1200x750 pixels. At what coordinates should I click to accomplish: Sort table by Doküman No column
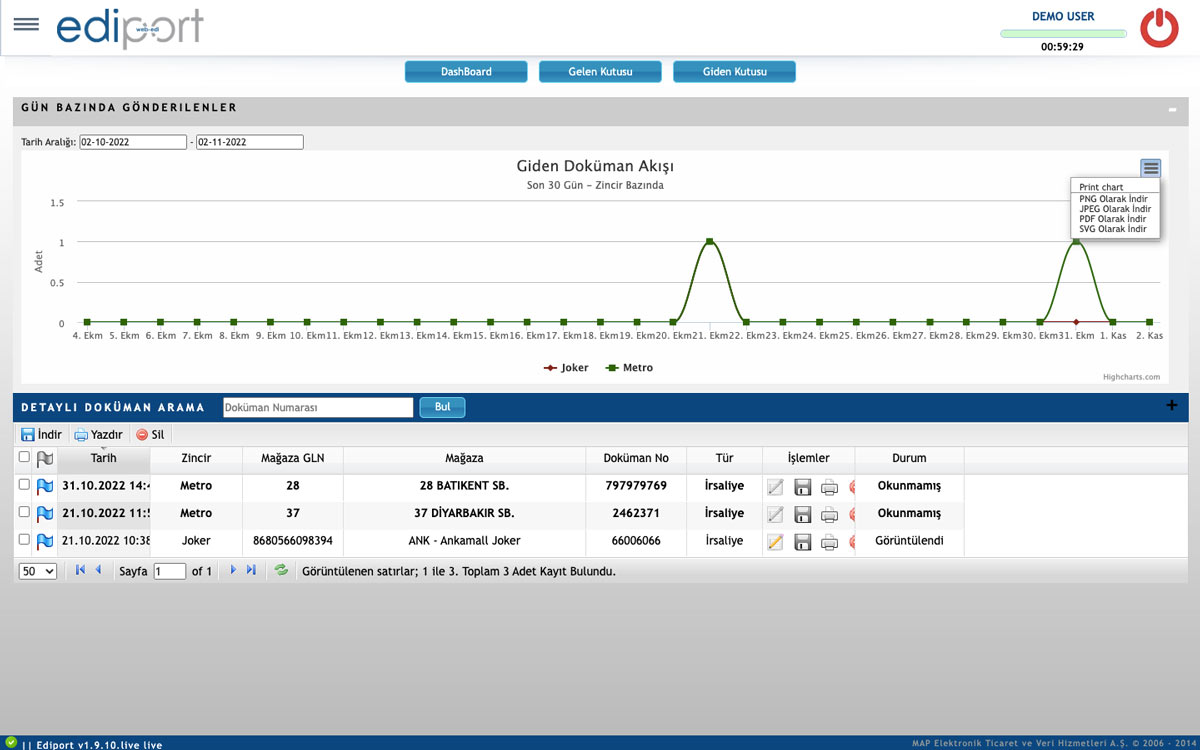point(636,458)
